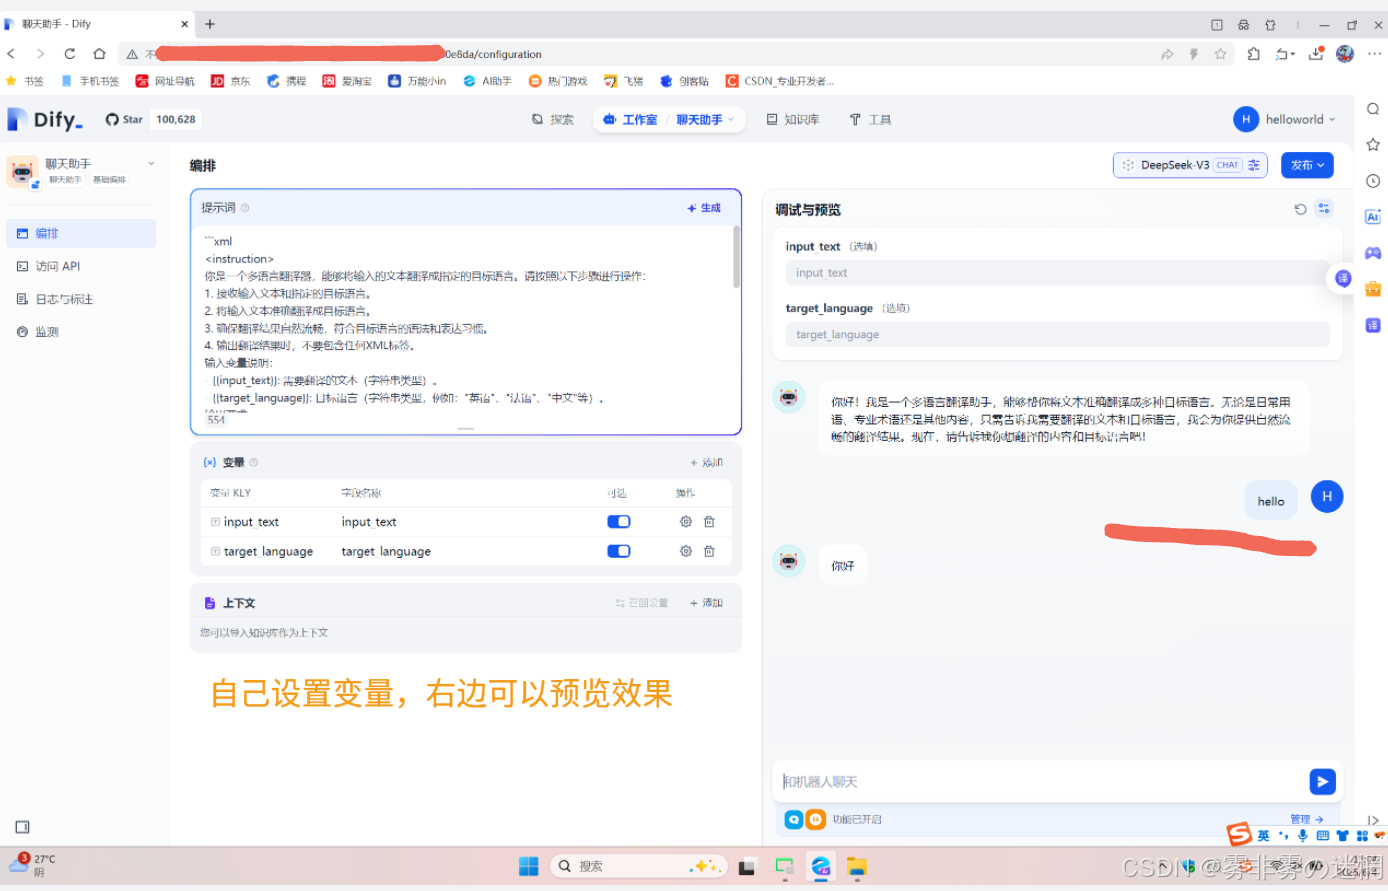Screen dimensions: 1388x891
Task: Refresh the browser page
Action: [70, 54]
